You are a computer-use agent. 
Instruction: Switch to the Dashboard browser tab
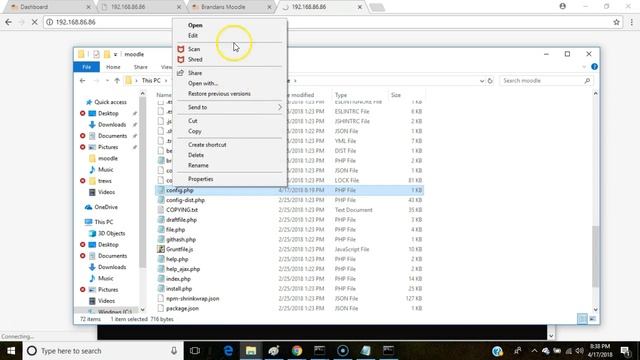click(x=49, y=7)
